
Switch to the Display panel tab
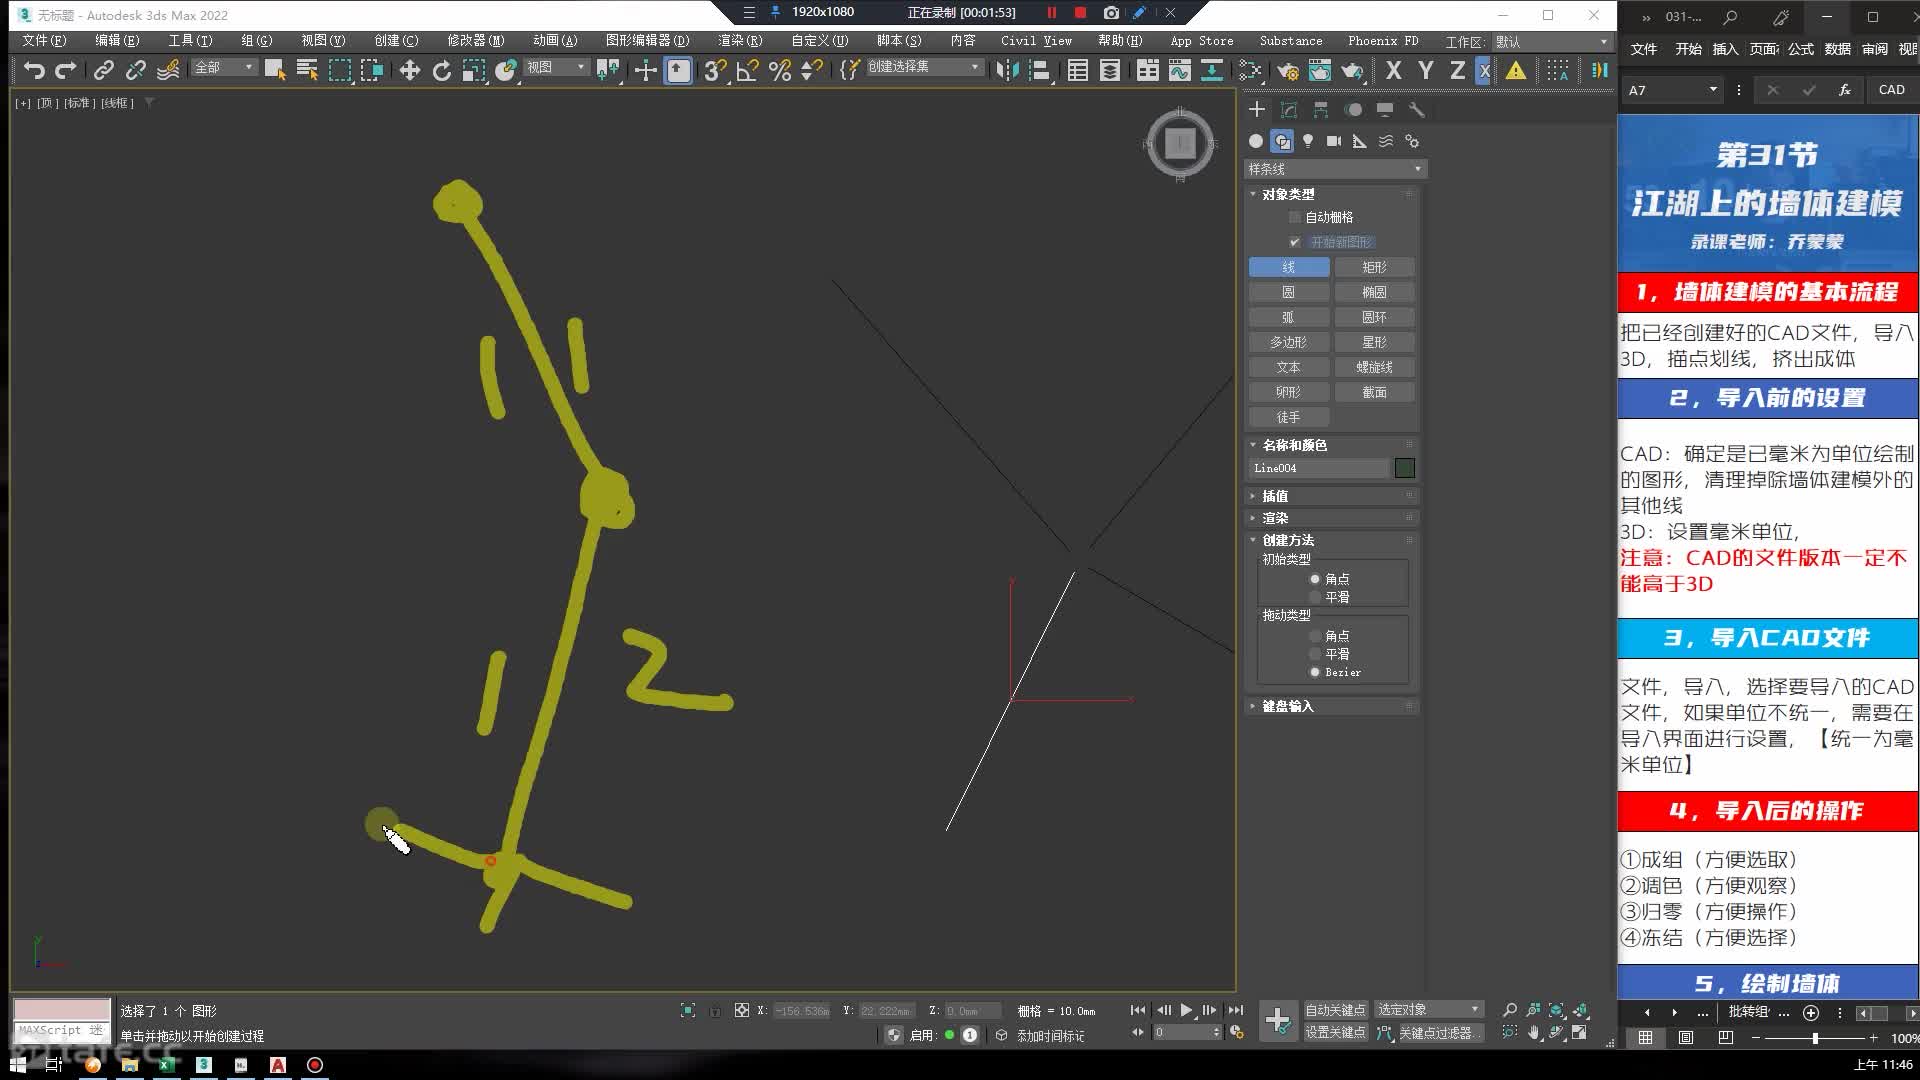click(1385, 109)
